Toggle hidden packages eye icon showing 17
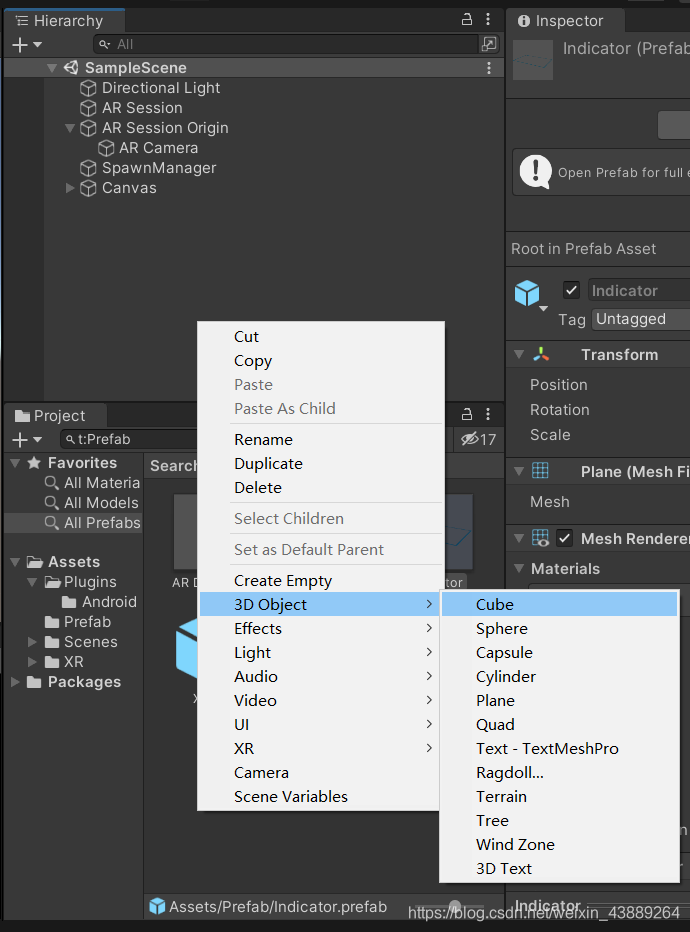690x932 pixels. point(478,439)
